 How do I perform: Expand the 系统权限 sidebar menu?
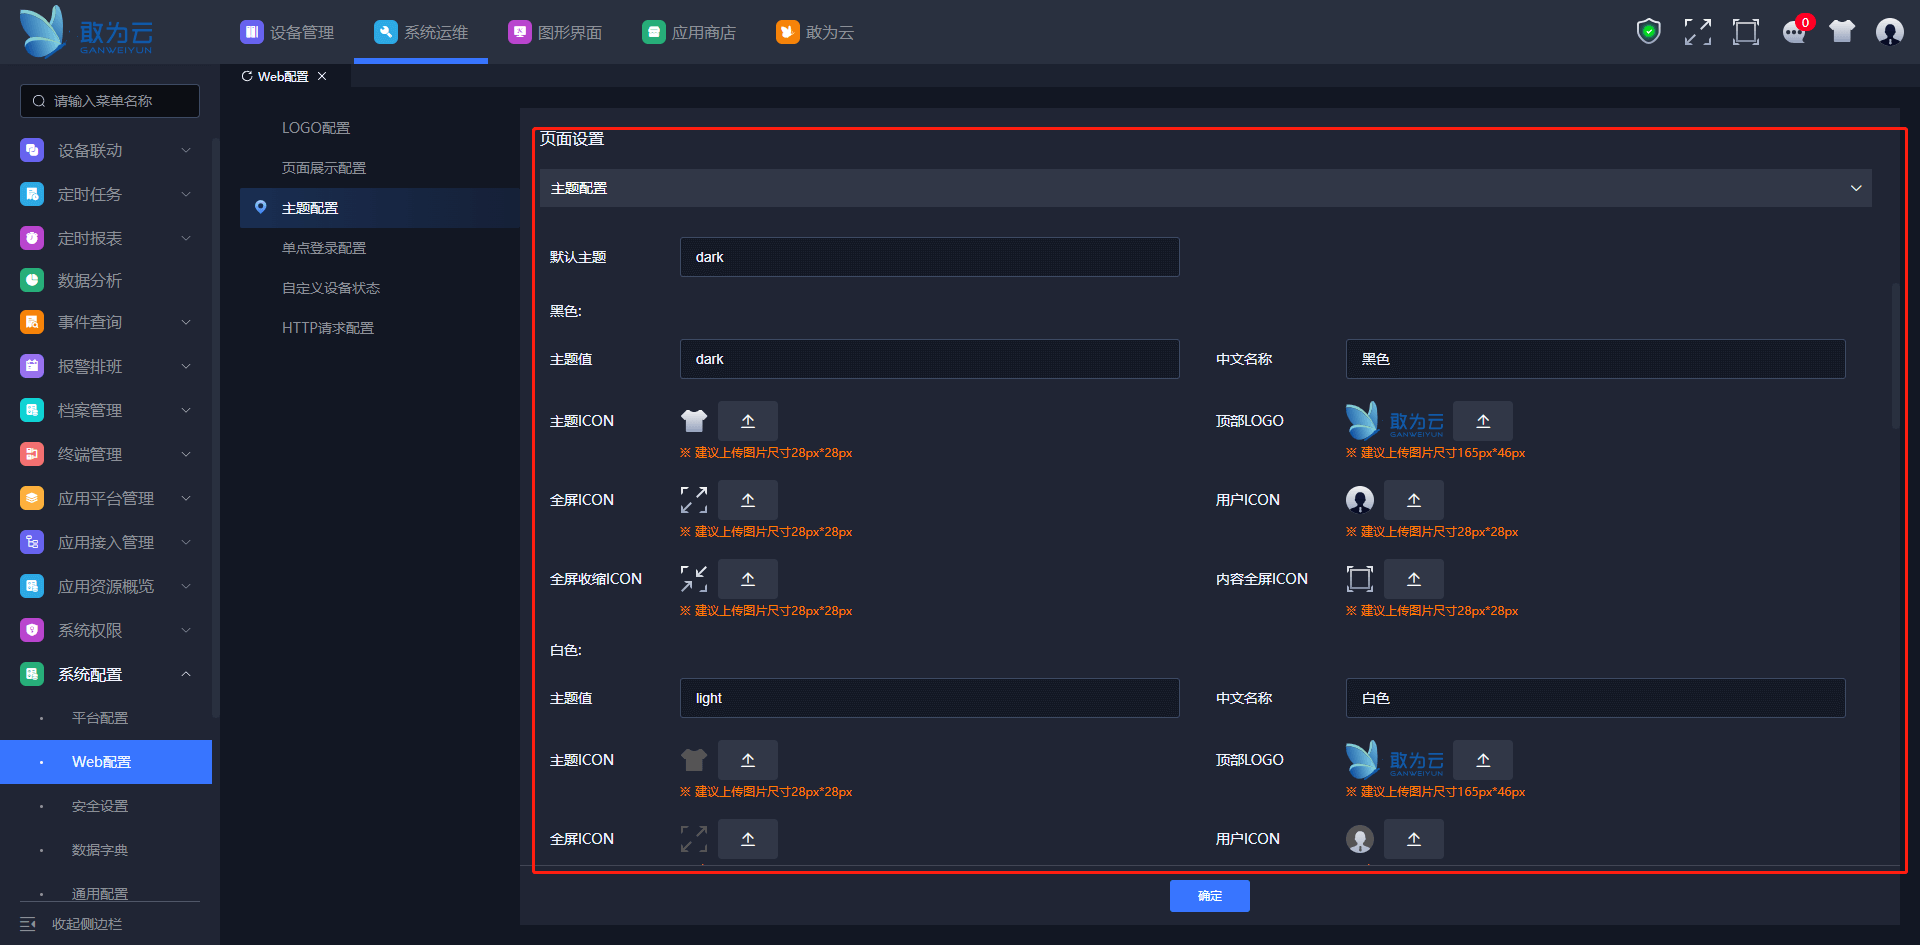[106, 630]
